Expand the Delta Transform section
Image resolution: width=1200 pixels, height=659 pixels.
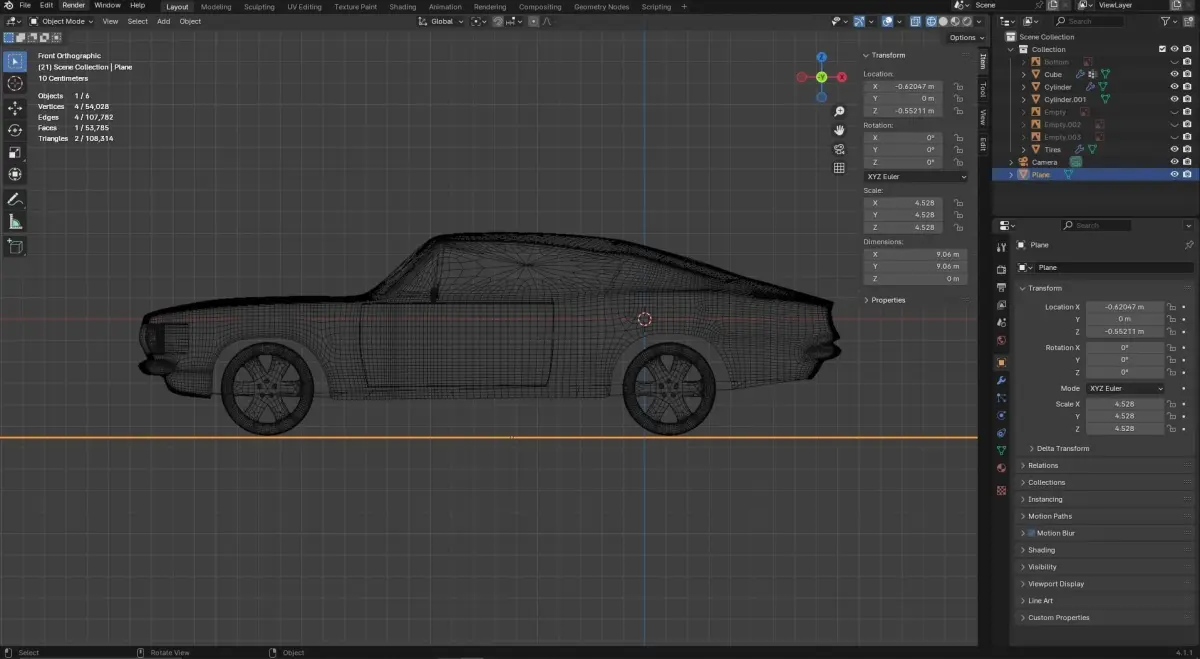pos(1063,448)
